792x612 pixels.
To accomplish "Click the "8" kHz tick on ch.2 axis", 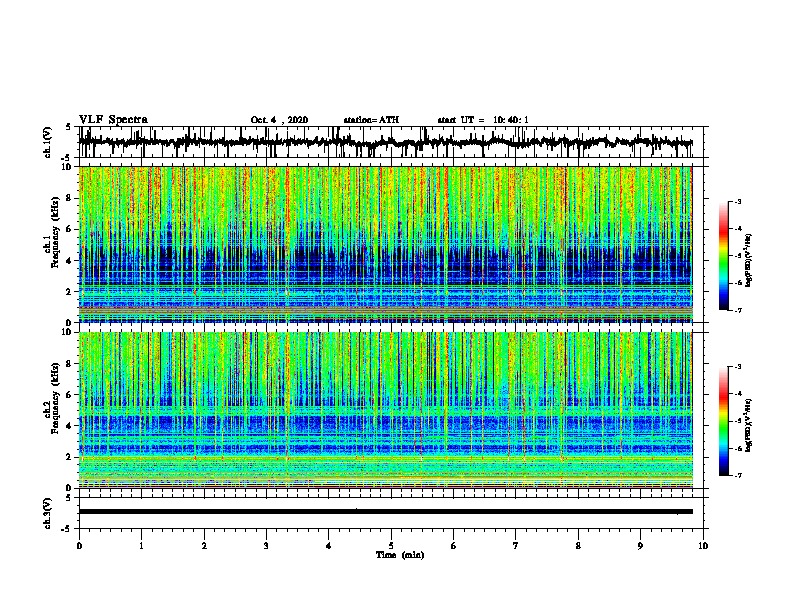I will pos(70,364).
